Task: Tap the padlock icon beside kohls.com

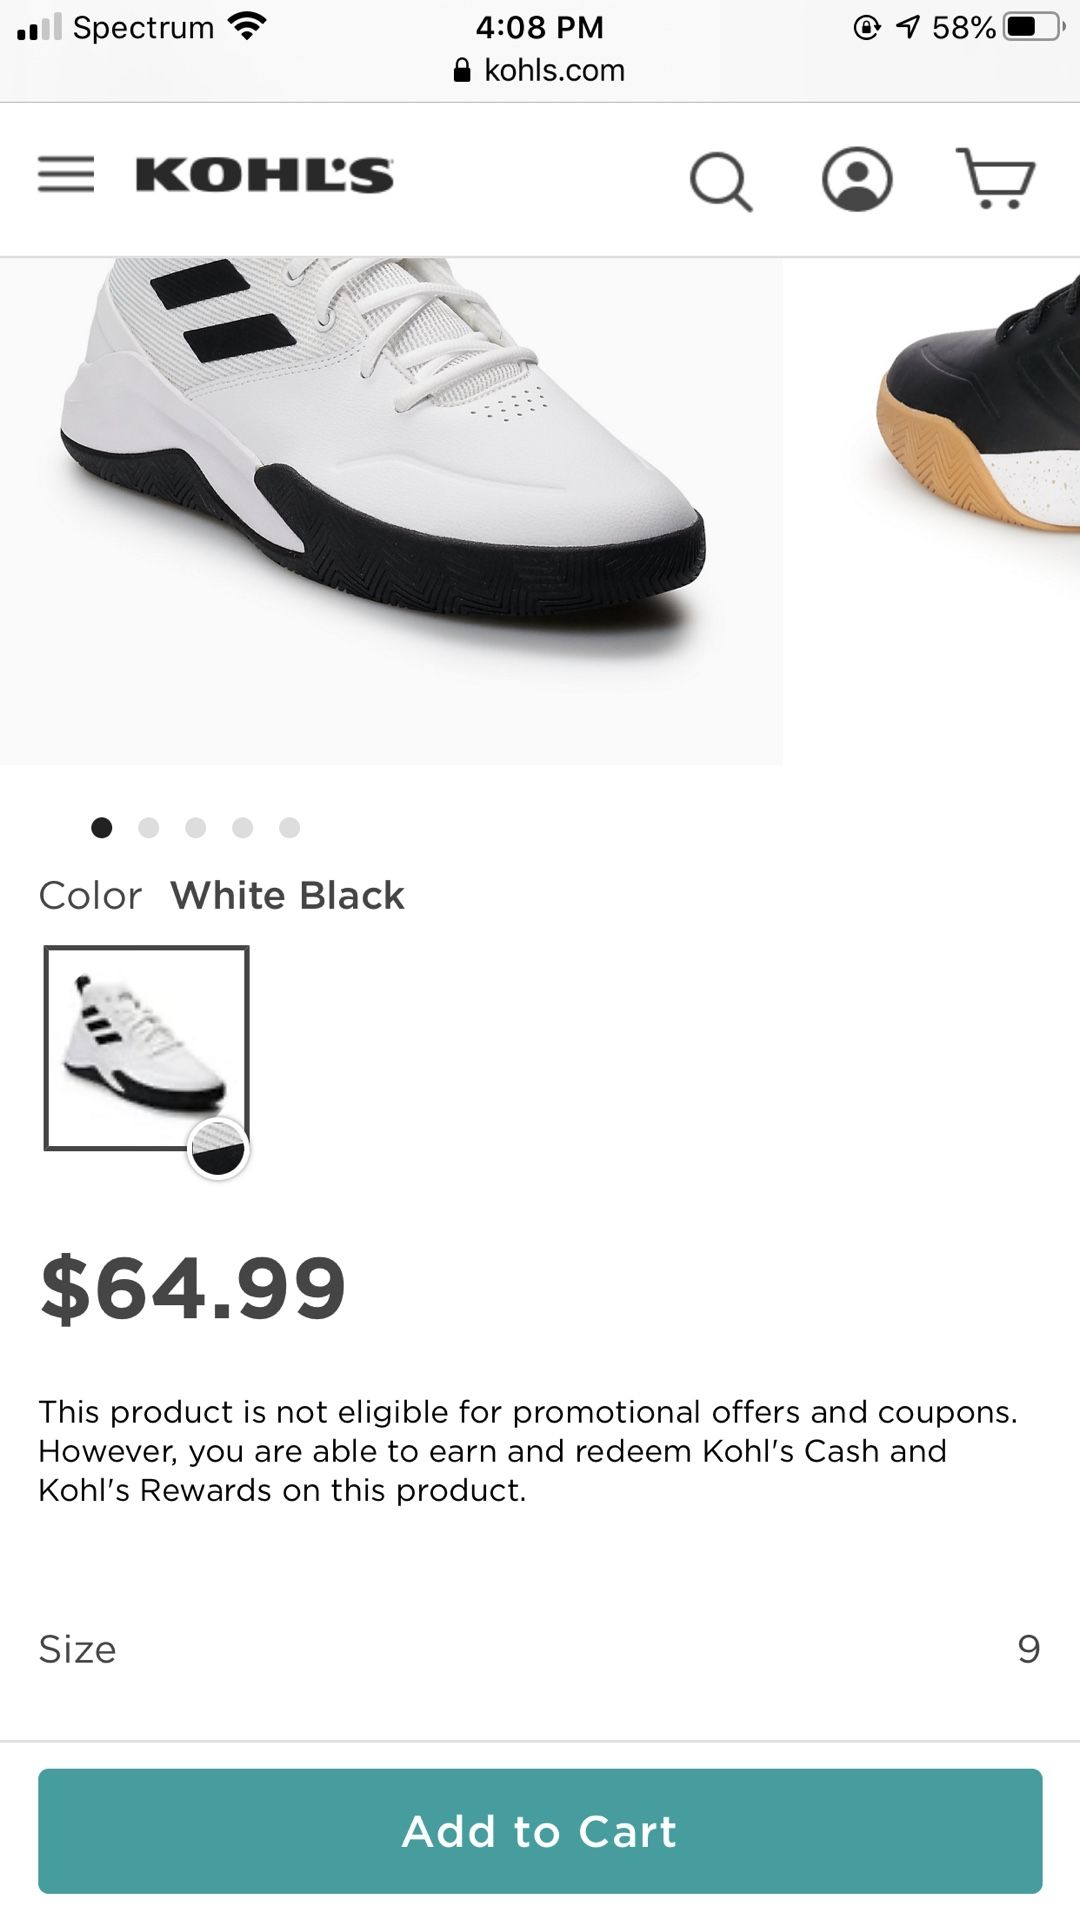Action: point(462,70)
